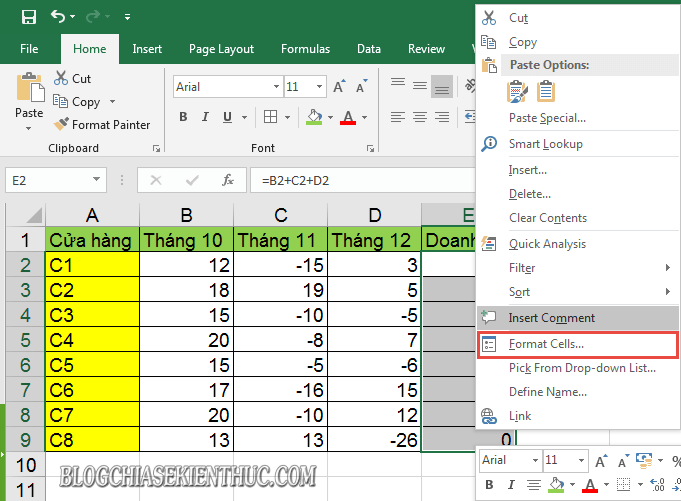Click the Save icon in the title bar
Screen dimensions: 681x501
point(29,17)
